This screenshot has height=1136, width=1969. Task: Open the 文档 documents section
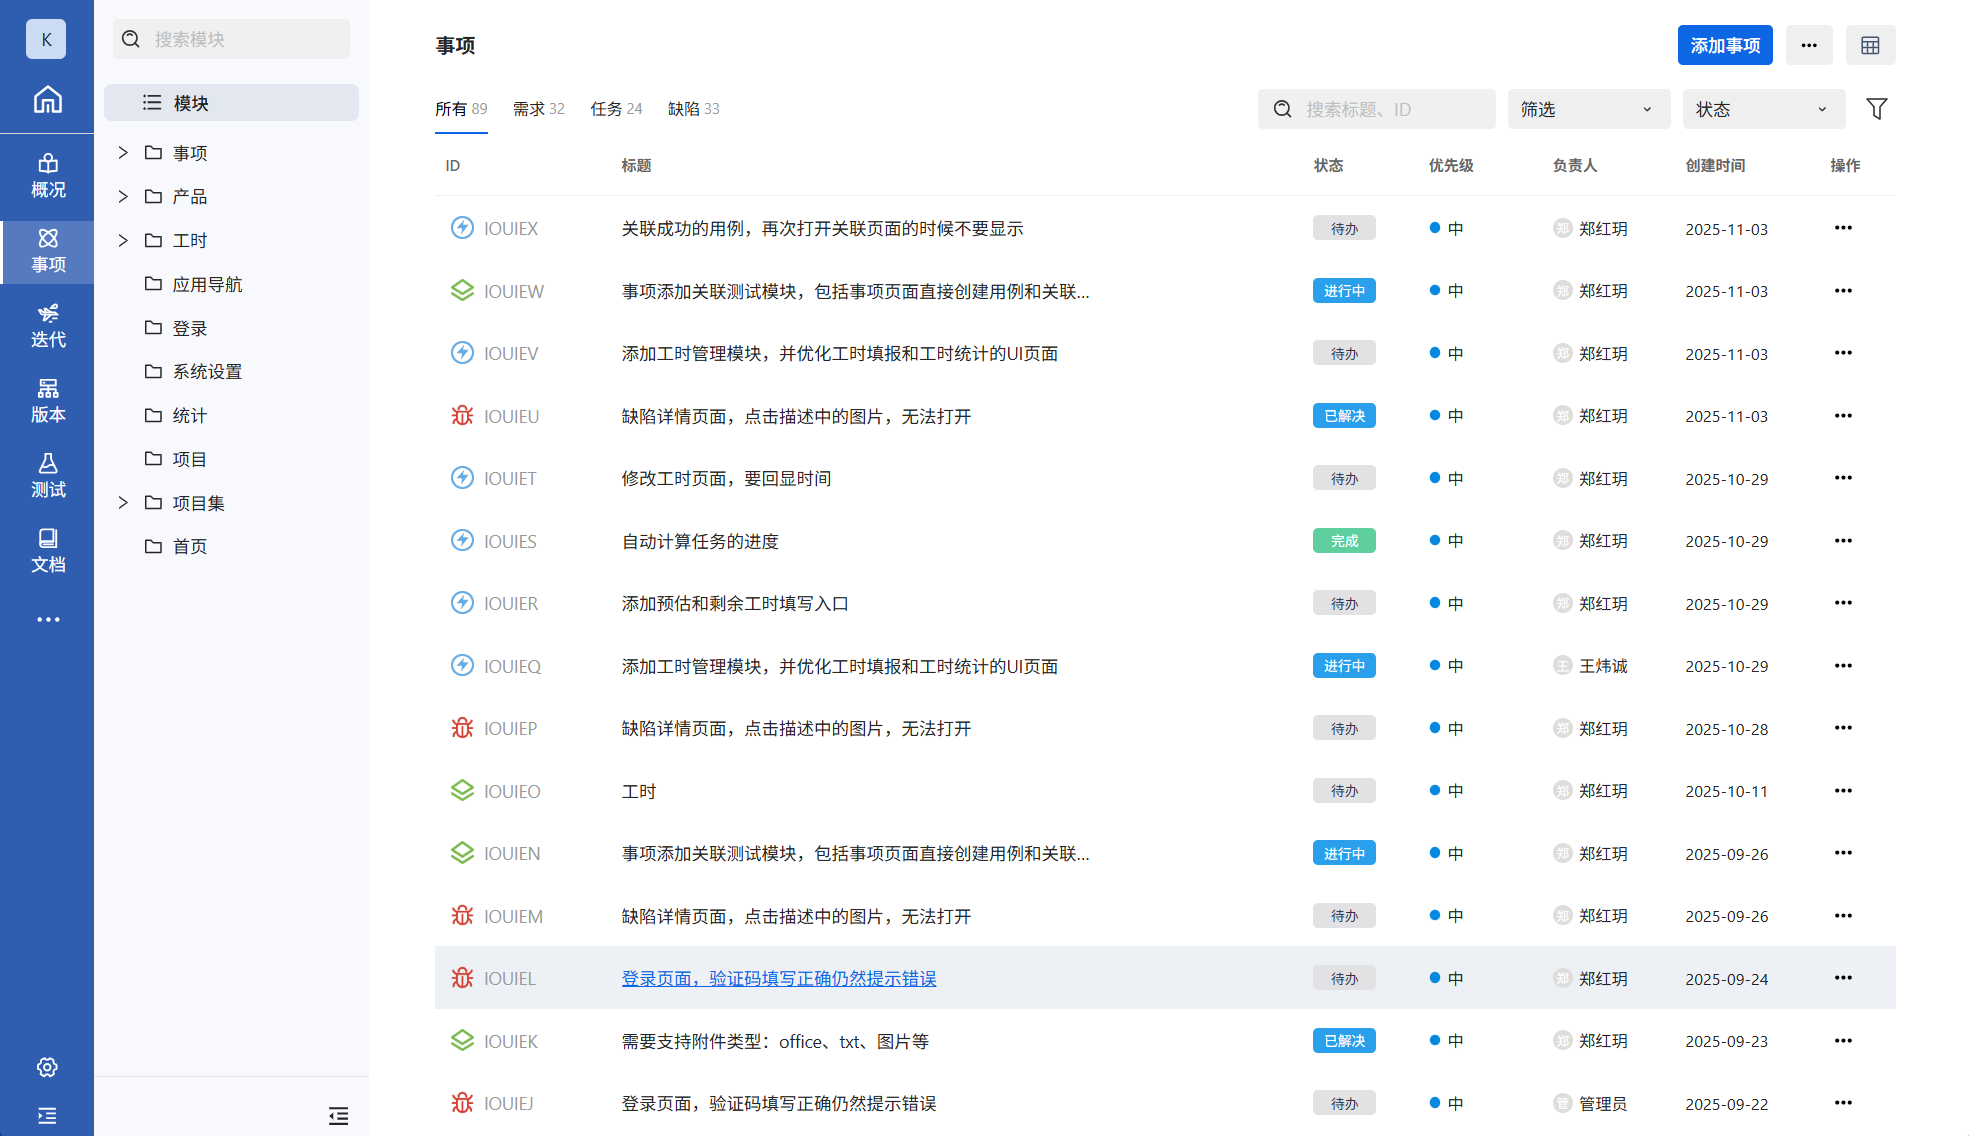(x=47, y=550)
